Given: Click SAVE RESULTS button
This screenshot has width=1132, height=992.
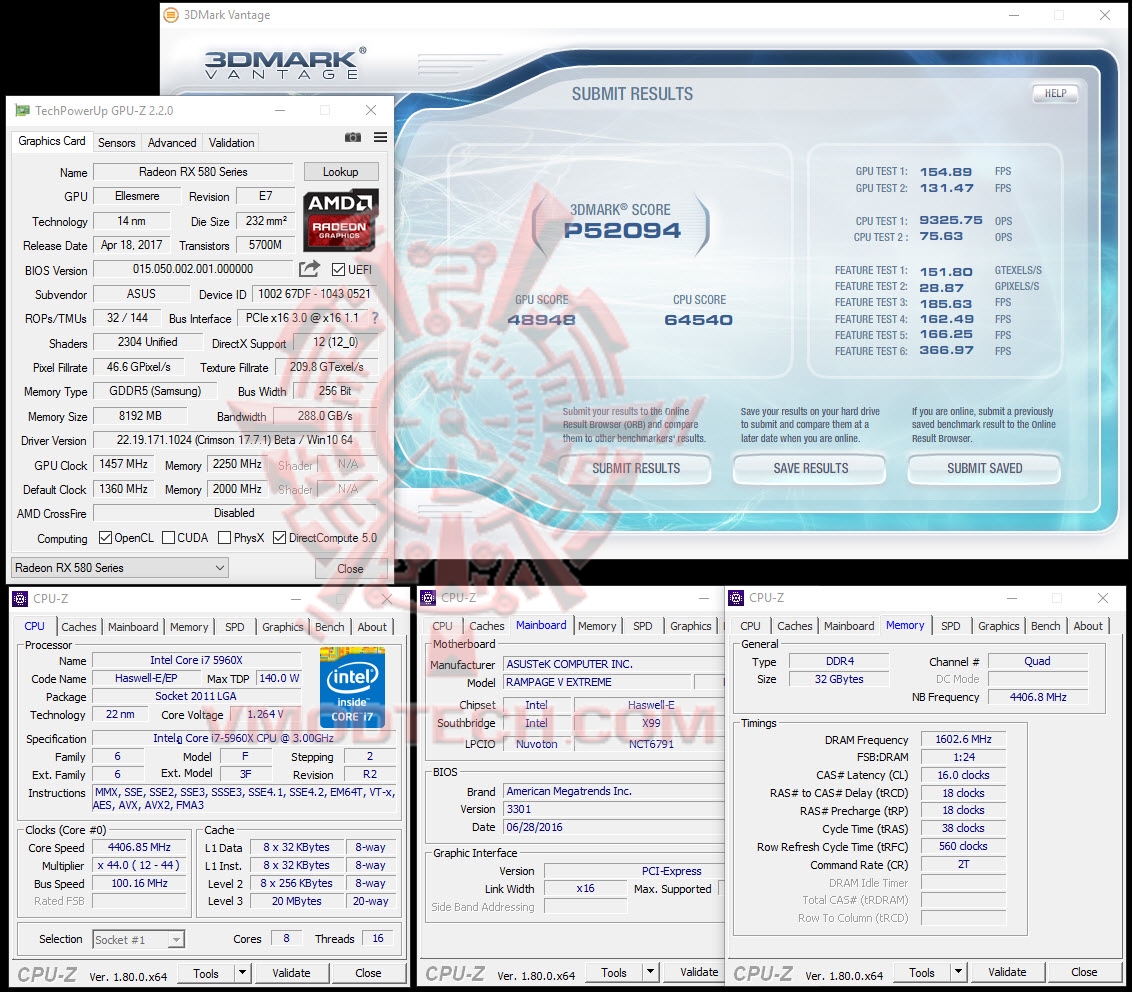Looking at the screenshot, I should [x=810, y=469].
